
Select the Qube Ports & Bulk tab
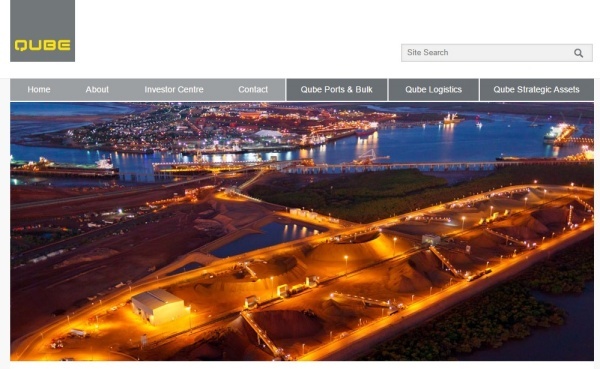pos(336,90)
